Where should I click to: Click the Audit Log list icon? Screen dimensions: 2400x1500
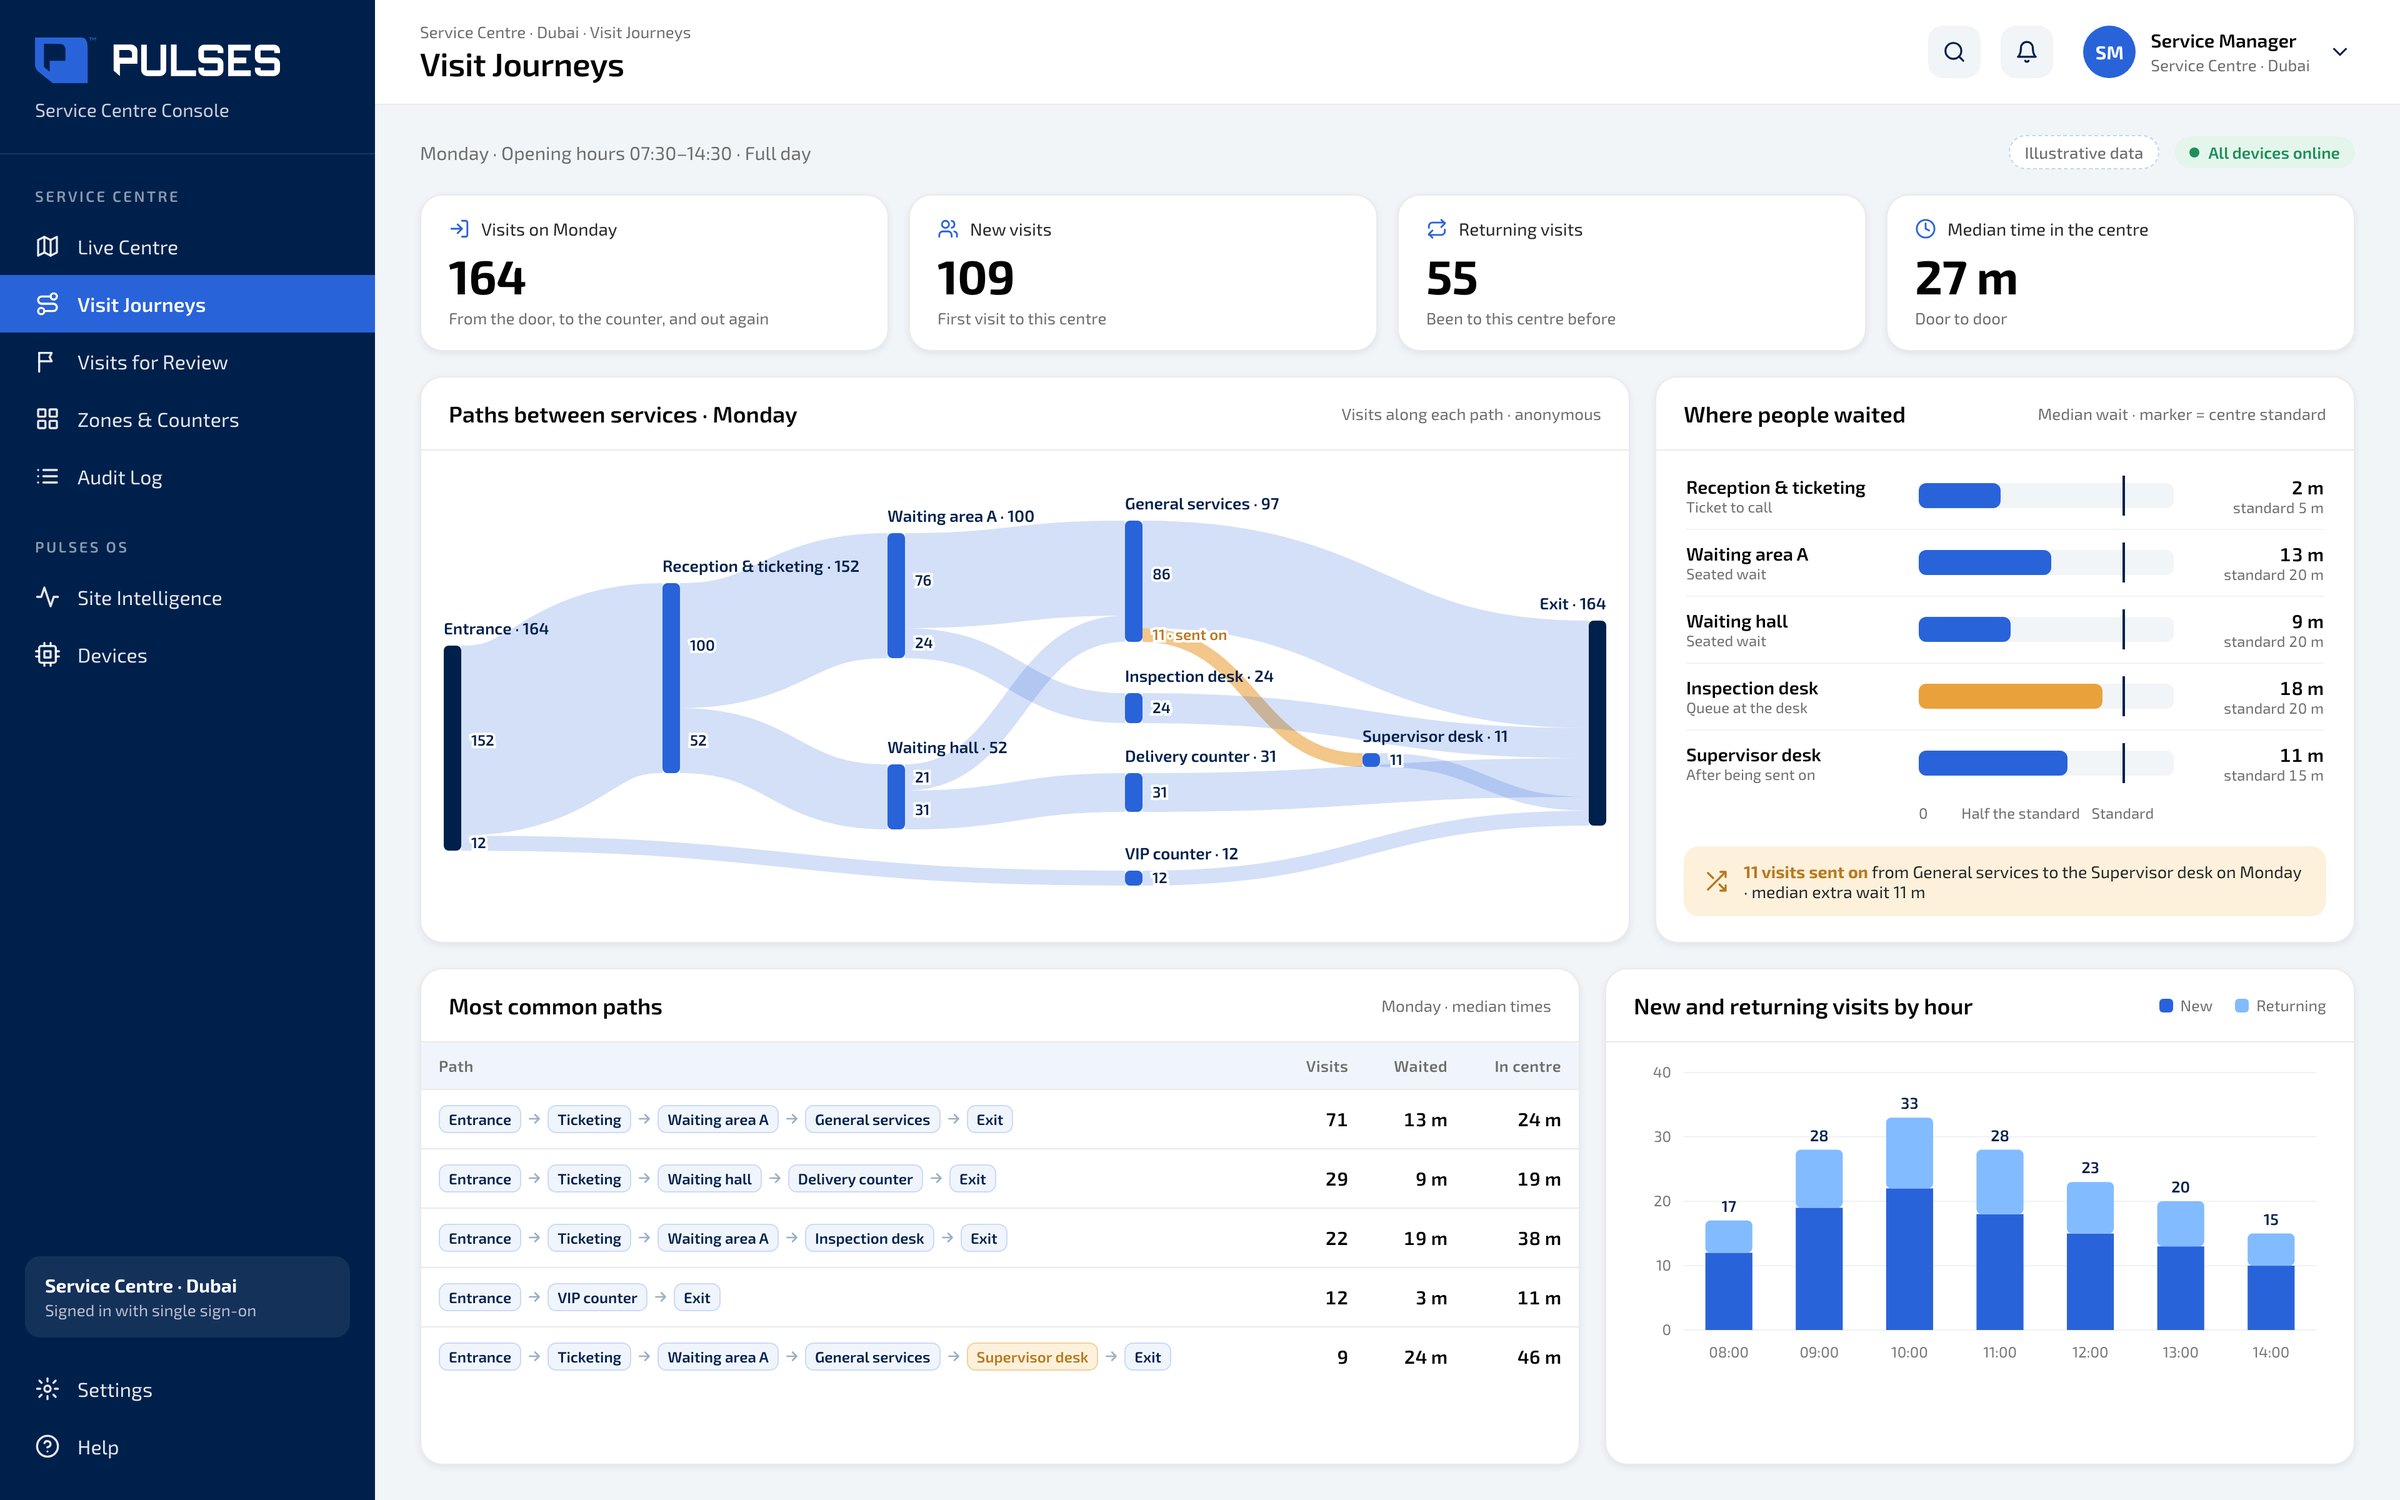pyautogui.click(x=47, y=477)
